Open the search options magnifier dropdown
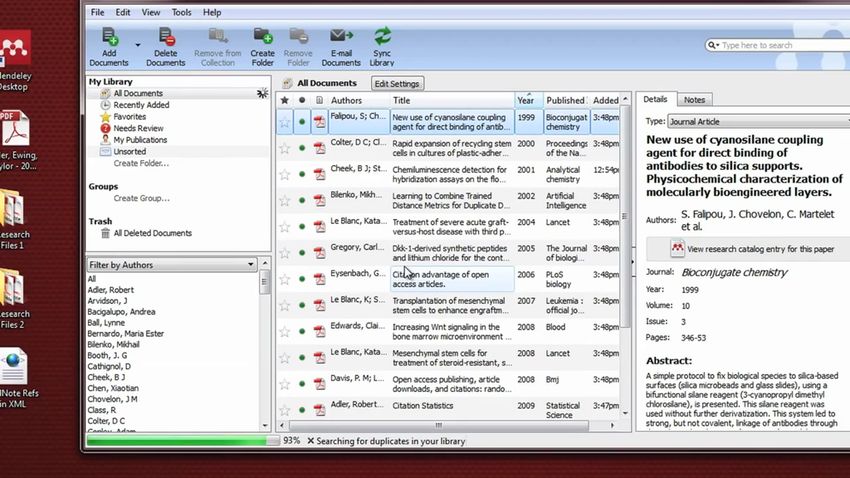 [713, 45]
